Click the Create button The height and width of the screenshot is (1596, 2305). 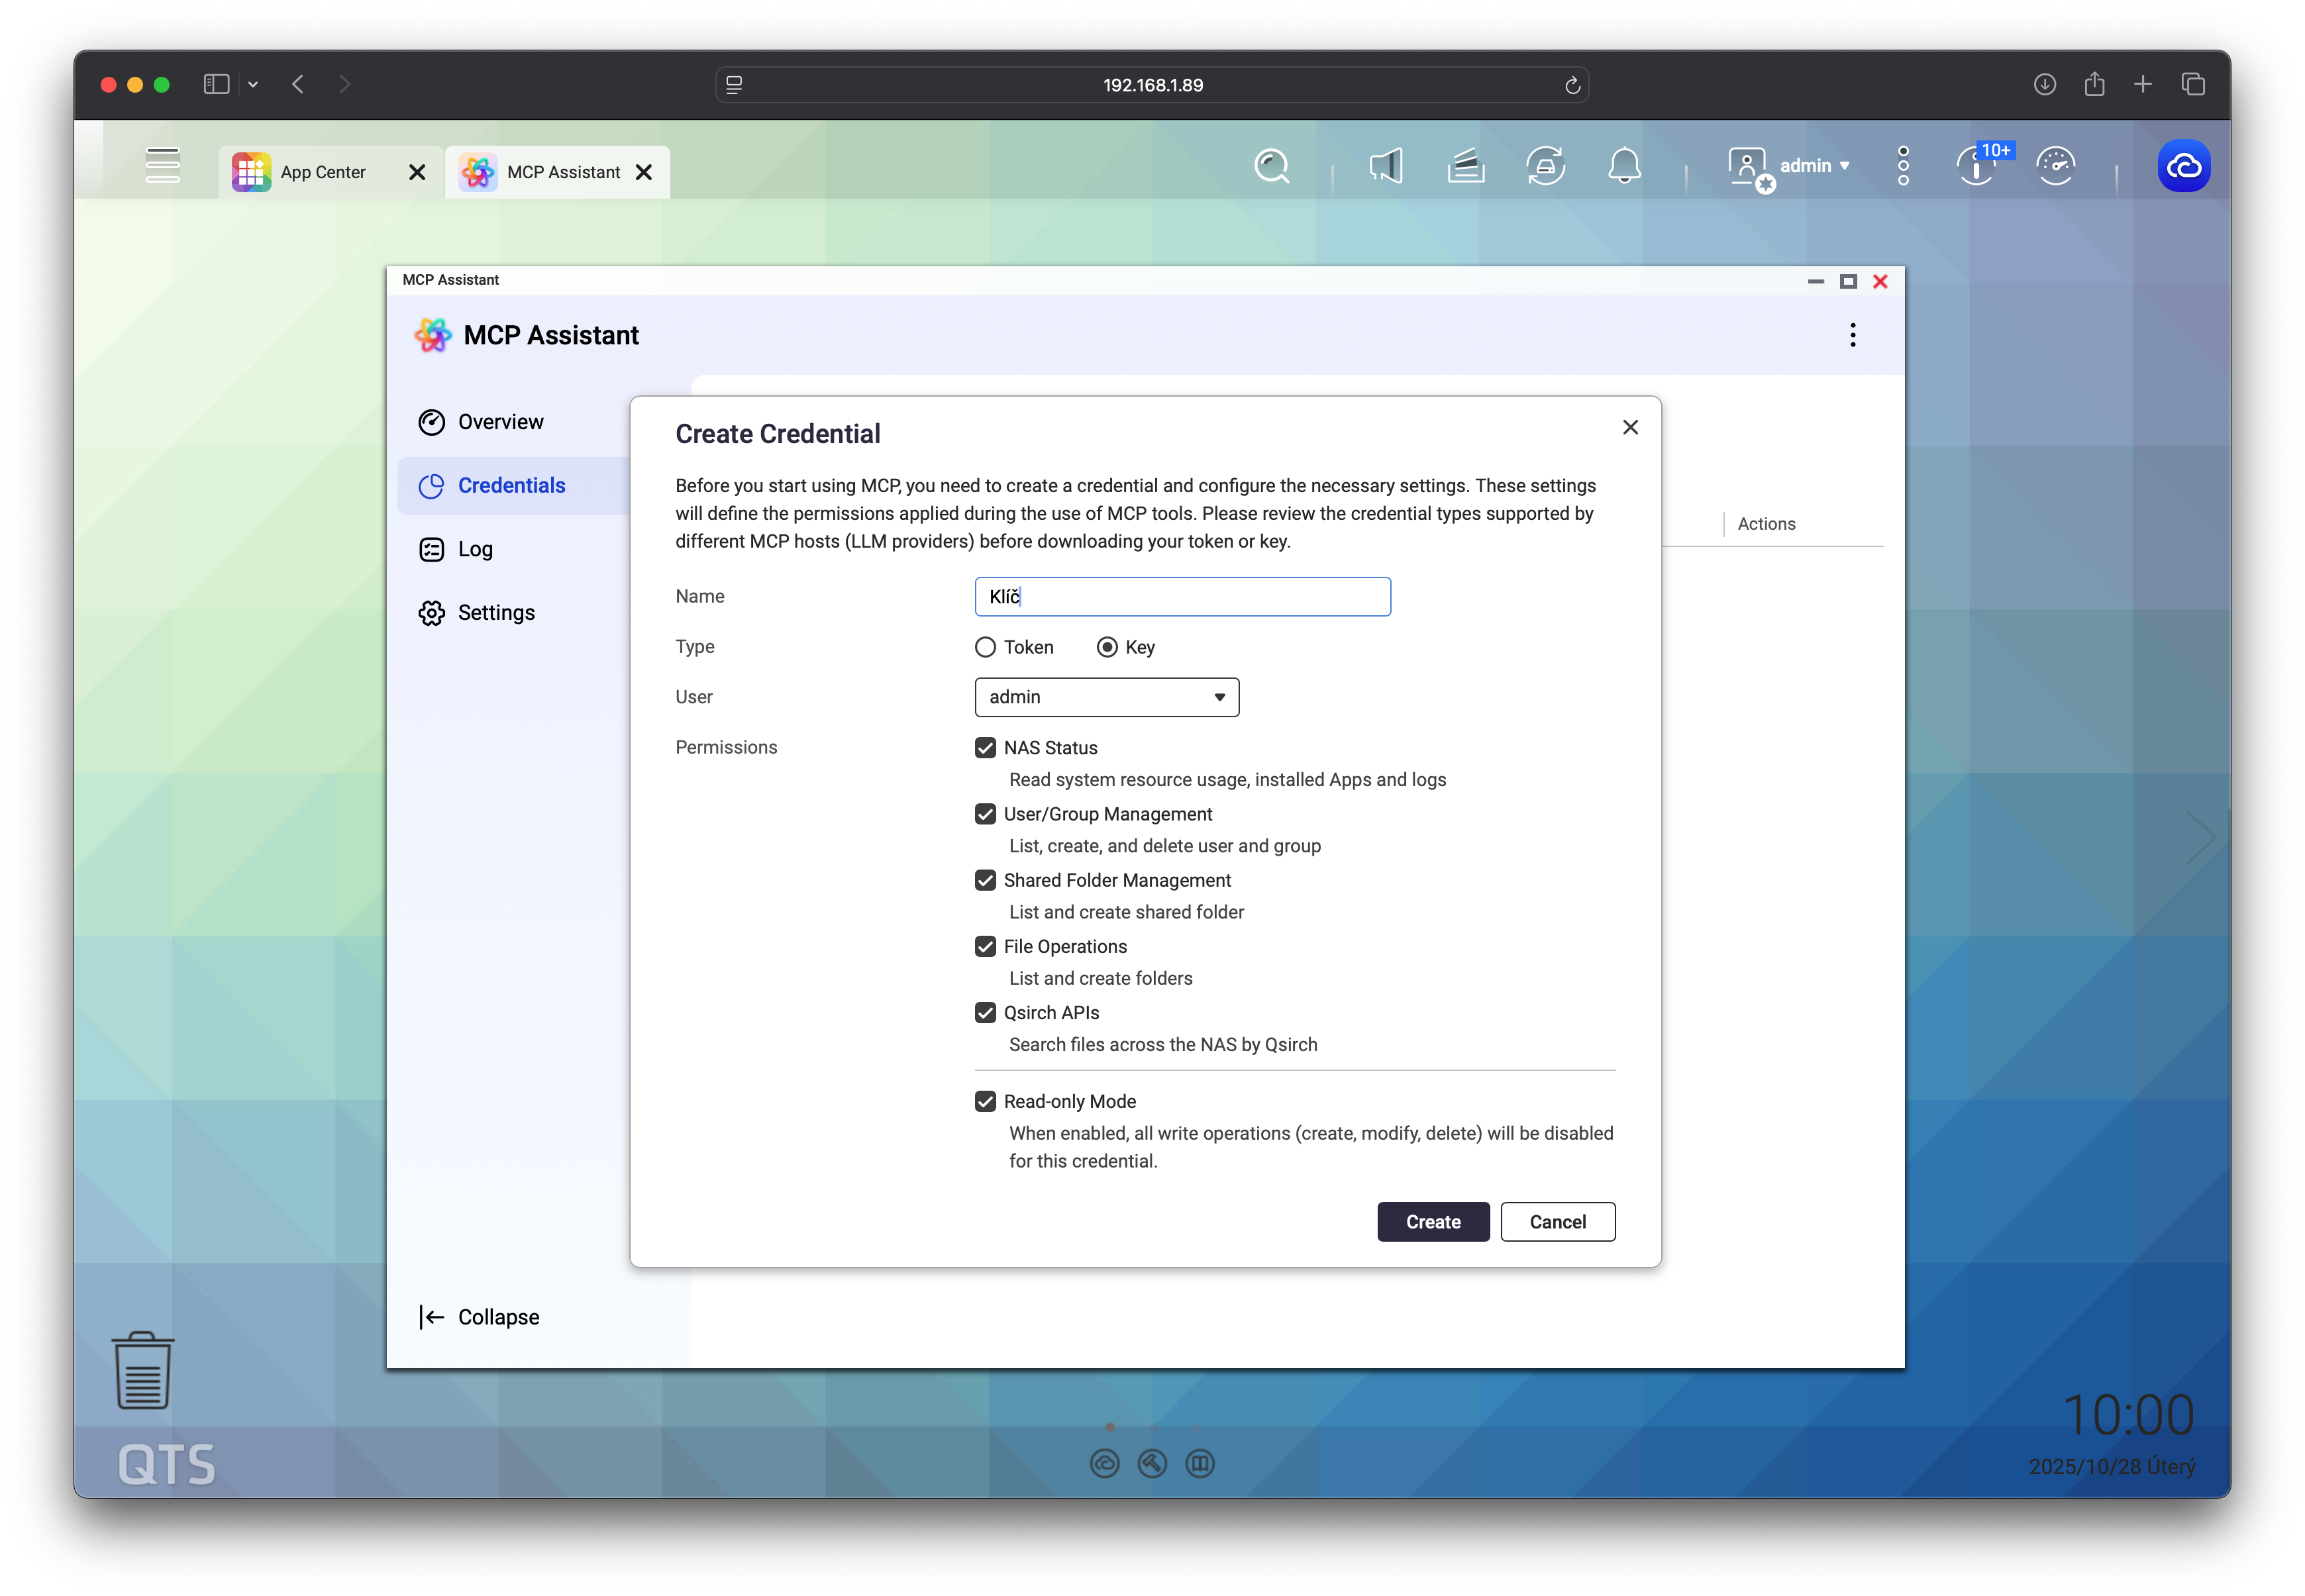pyautogui.click(x=1432, y=1221)
